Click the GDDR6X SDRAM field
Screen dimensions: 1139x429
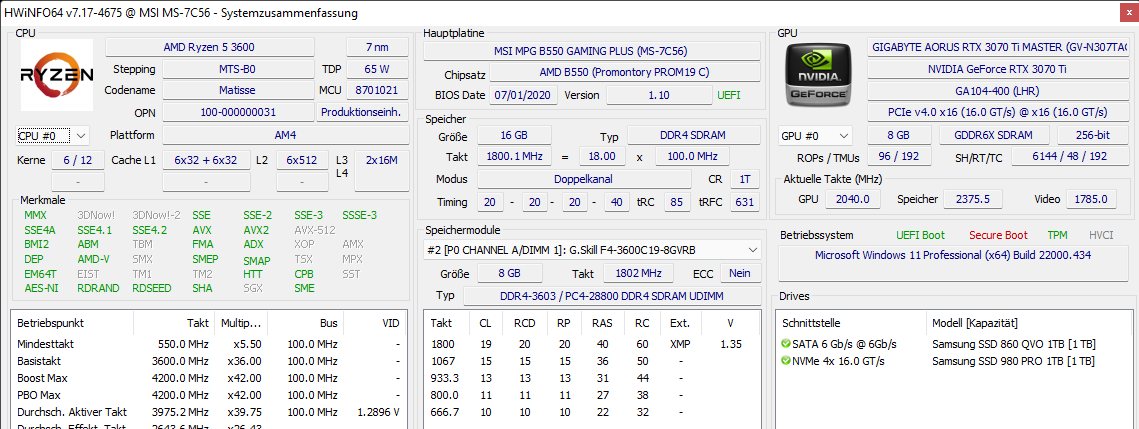995,136
